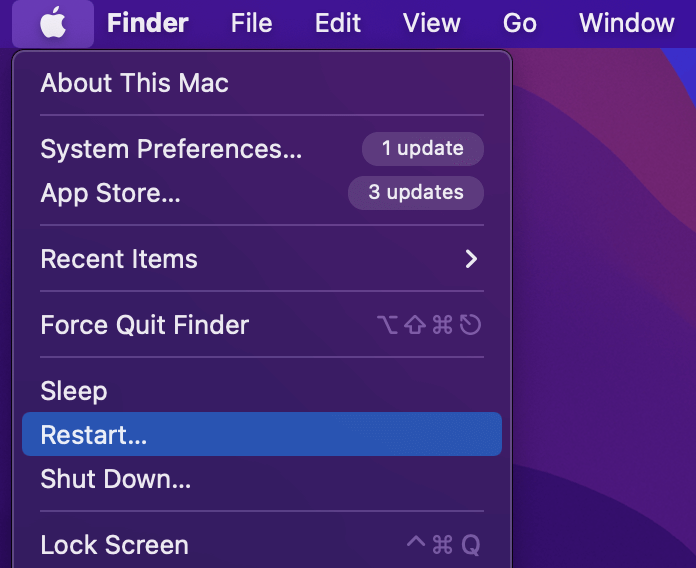The width and height of the screenshot is (696, 568).
Task: Select the highlighted Restart option
Action: coord(93,436)
